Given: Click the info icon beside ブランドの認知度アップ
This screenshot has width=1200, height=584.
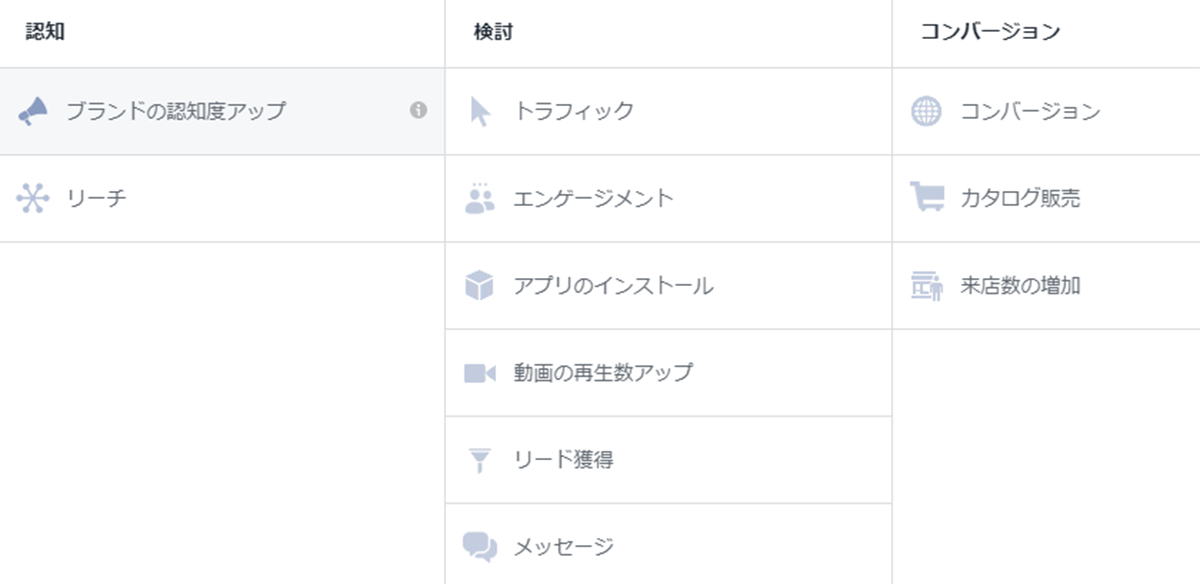Looking at the screenshot, I should [x=419, y=111].
